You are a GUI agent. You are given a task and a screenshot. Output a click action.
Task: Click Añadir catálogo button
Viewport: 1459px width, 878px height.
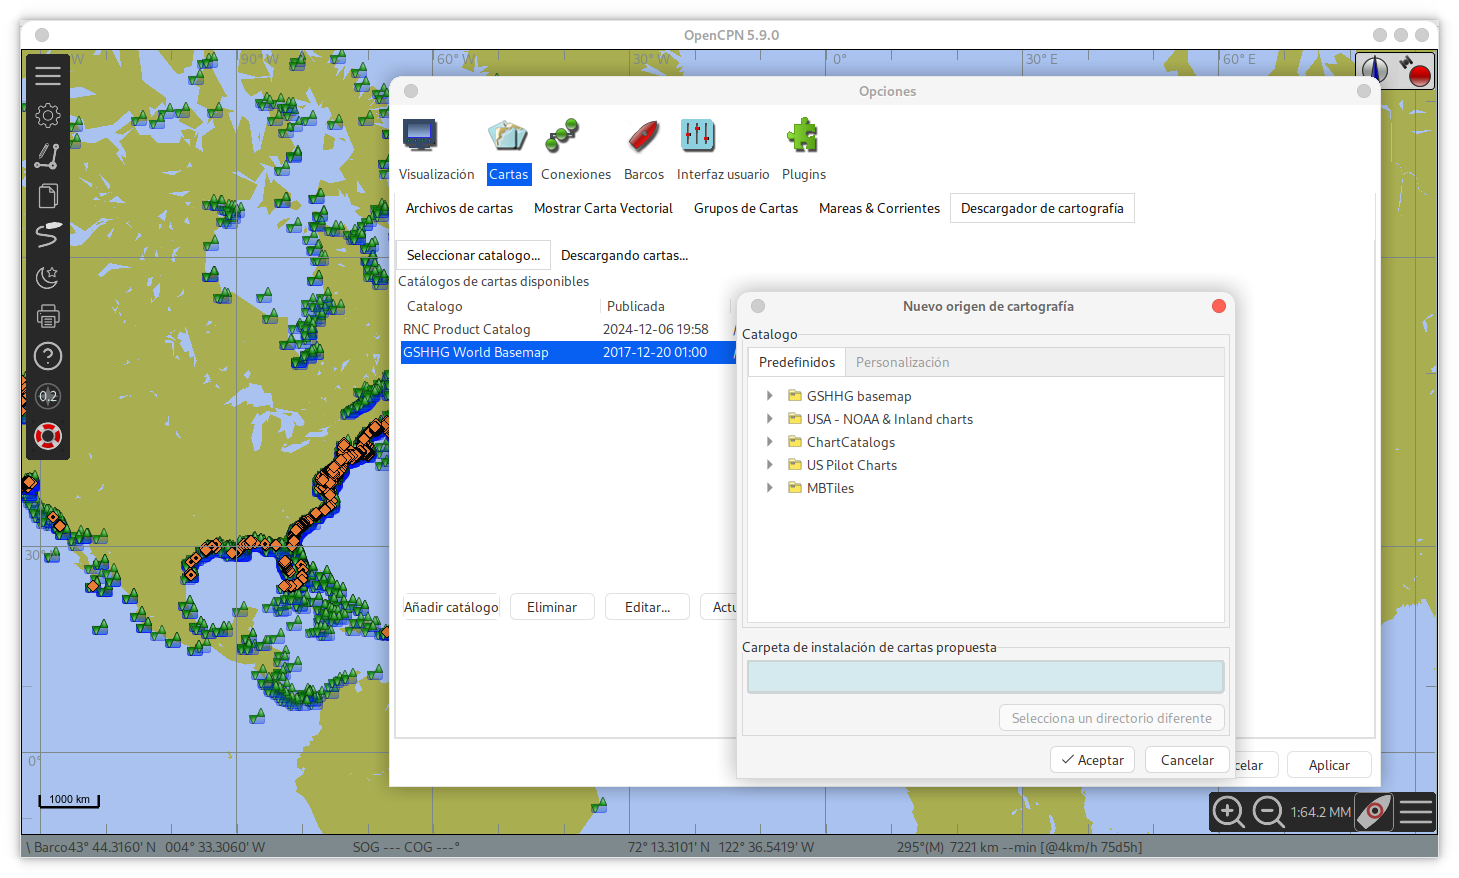coord(451,607)
